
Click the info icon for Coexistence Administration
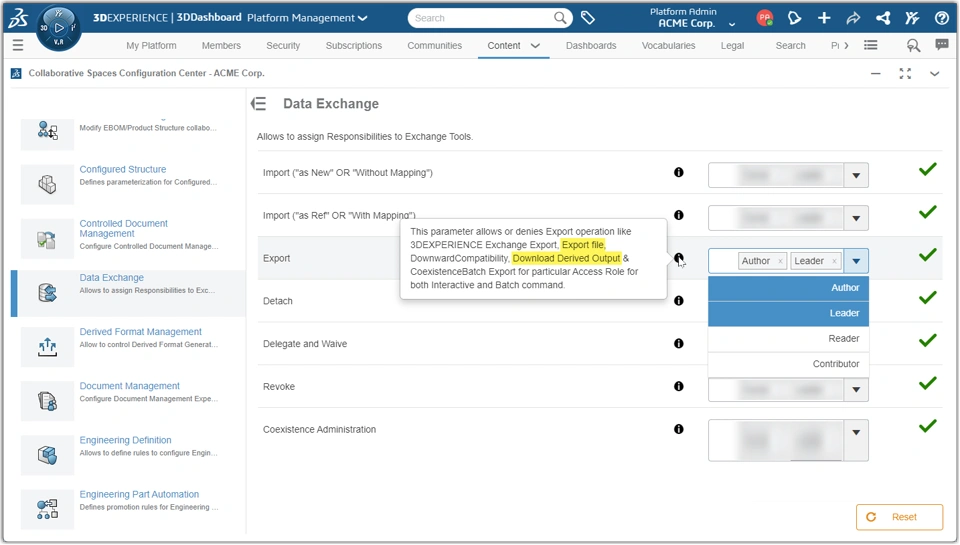click(679, 429)
